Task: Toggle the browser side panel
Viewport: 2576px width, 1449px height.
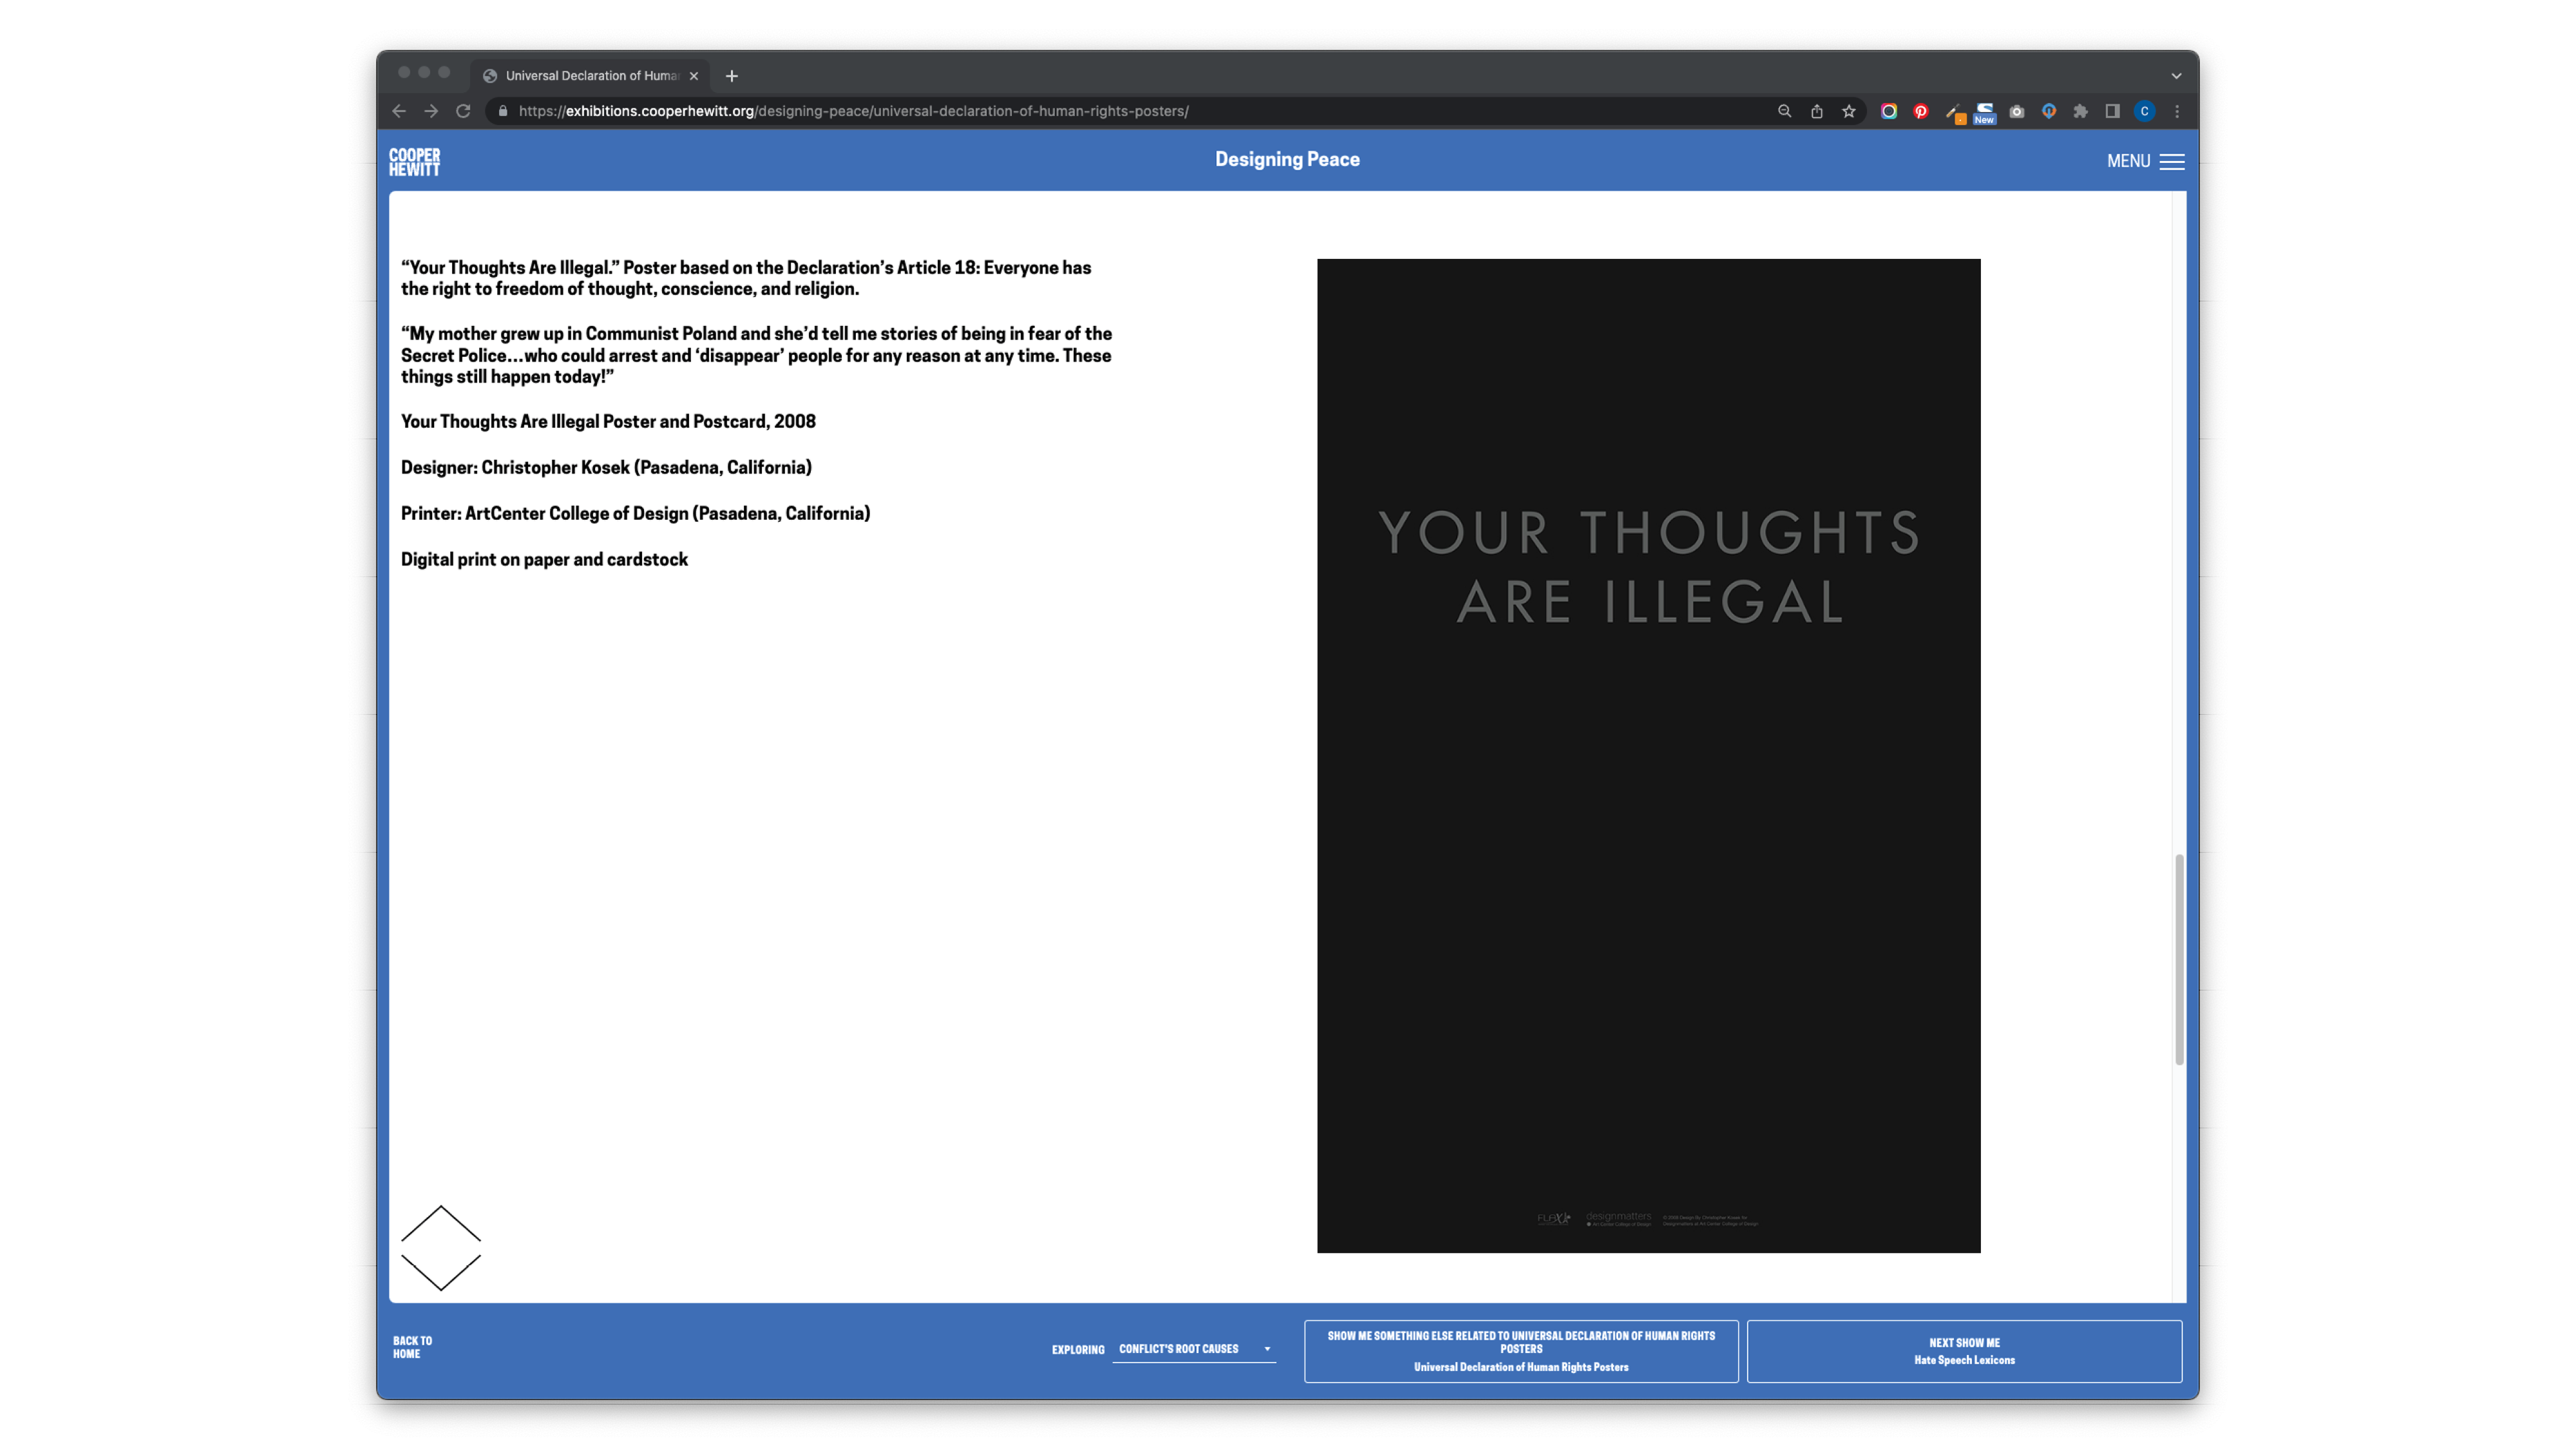Action: pos(2113,111)
